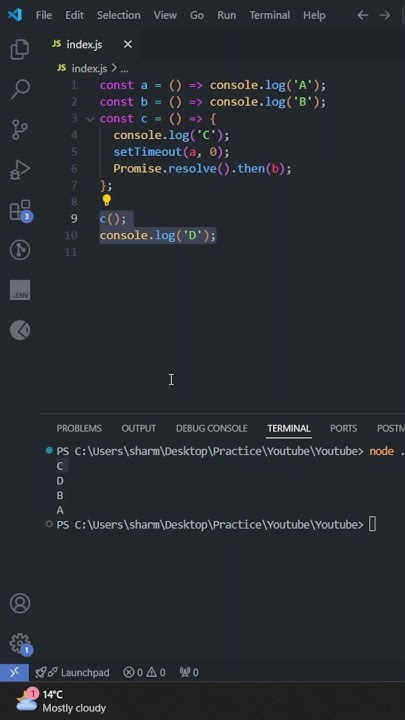The height and width of the screenshot is (720, 405).
Task: Open the Search view in activity bar
Action: [20, 89]
